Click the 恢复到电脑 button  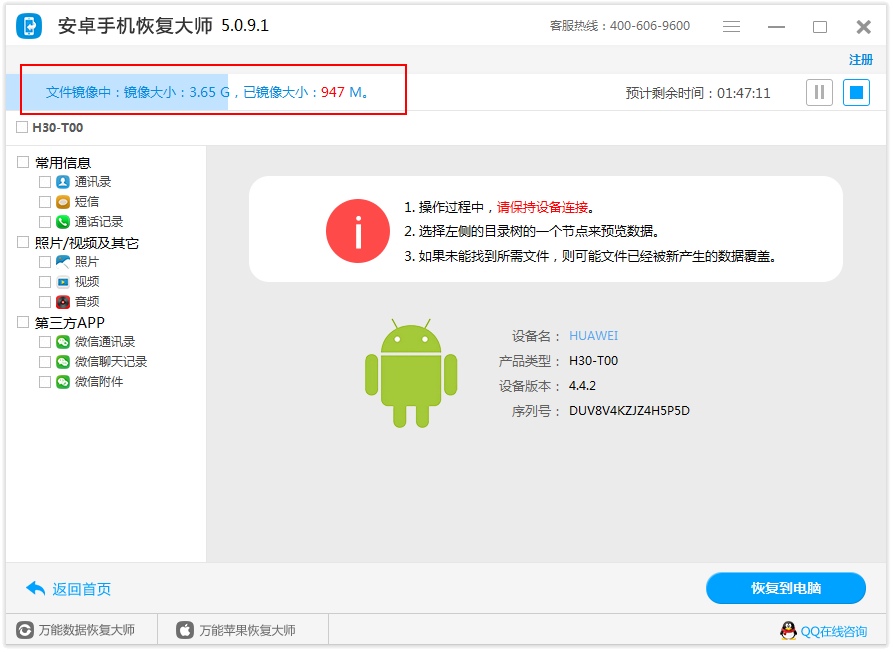tap(785, 588)
